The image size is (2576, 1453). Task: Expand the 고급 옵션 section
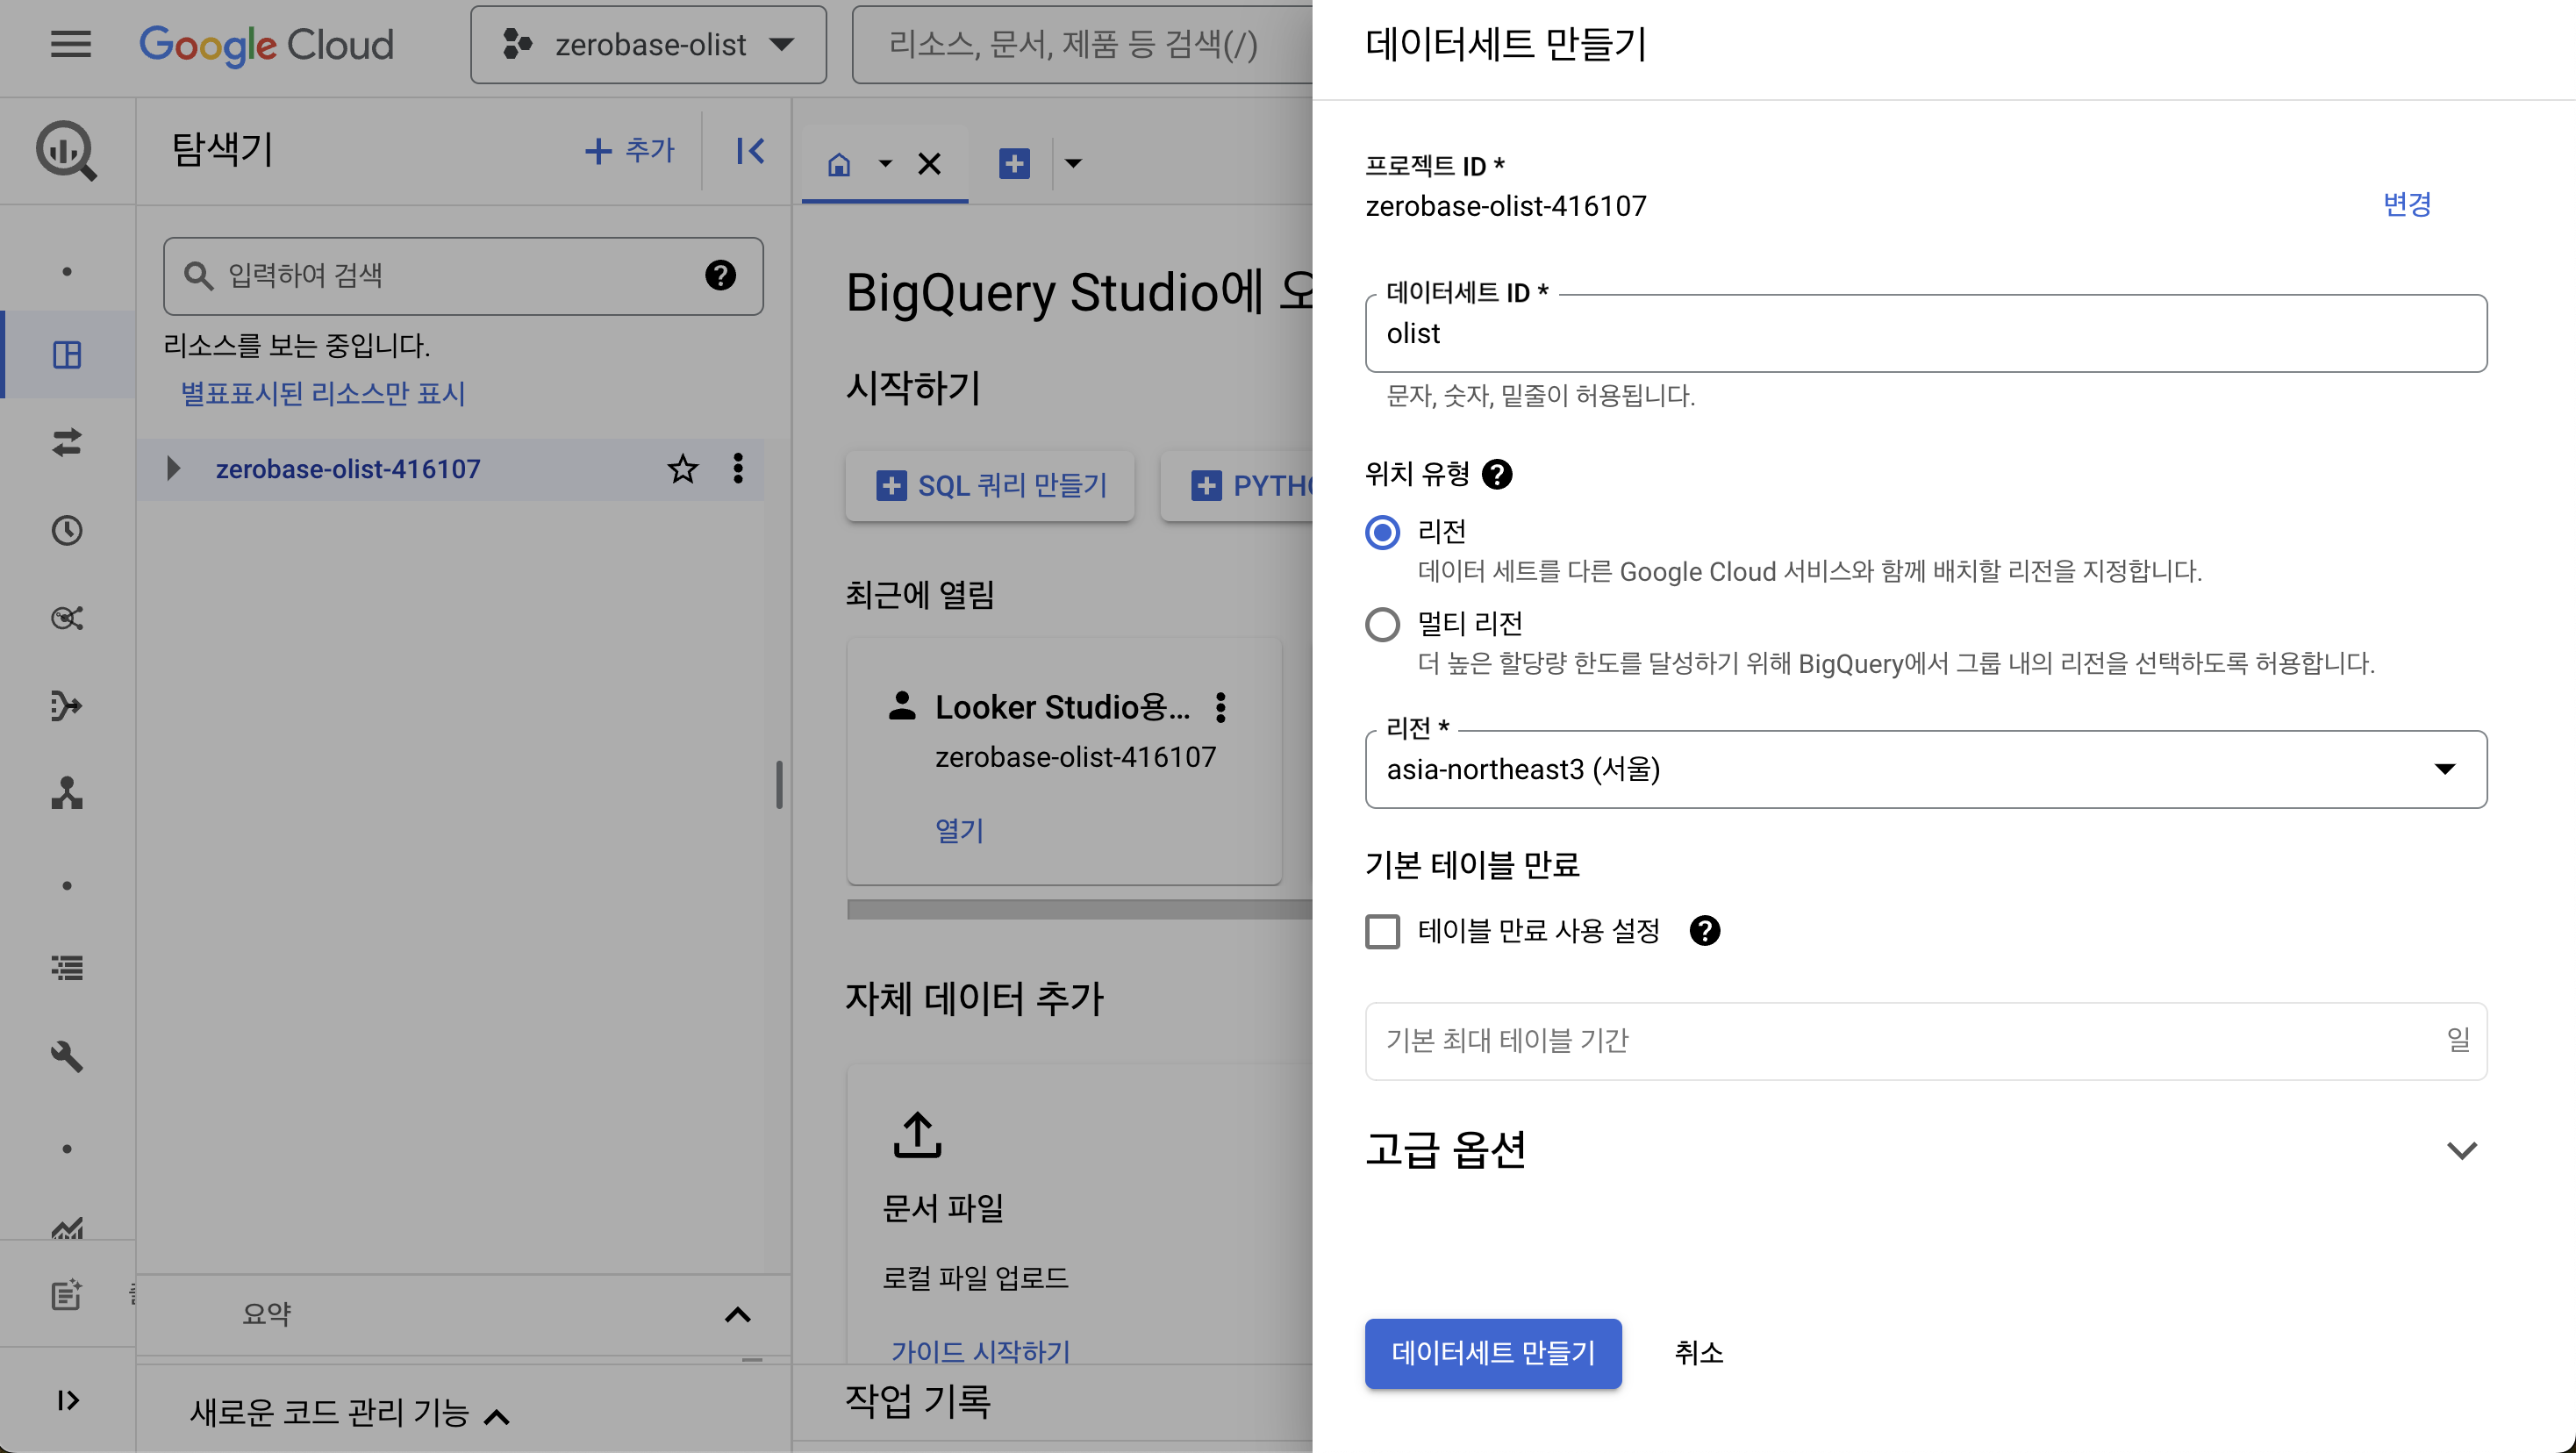(2461, 1150)
